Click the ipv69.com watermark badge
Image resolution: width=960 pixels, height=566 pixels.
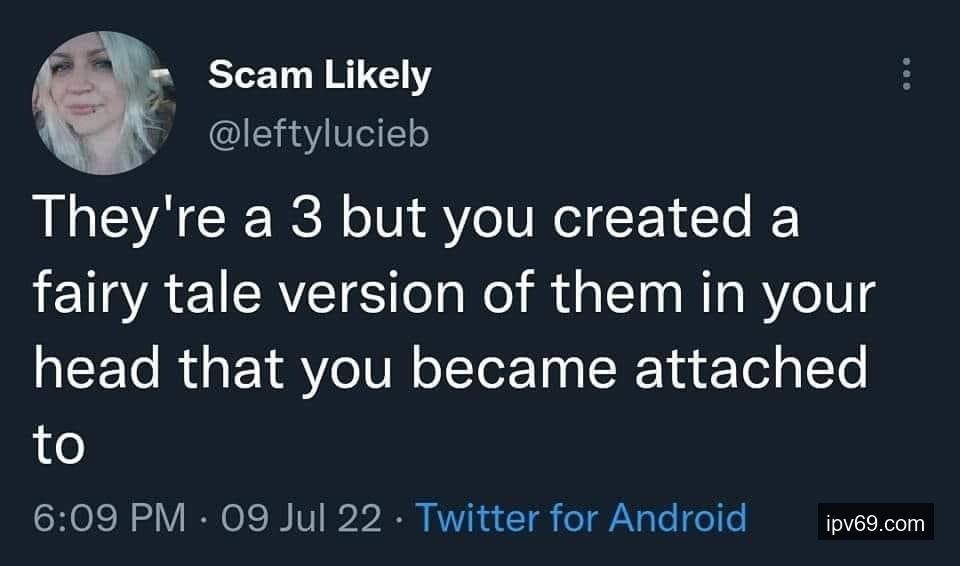(876, 522)
